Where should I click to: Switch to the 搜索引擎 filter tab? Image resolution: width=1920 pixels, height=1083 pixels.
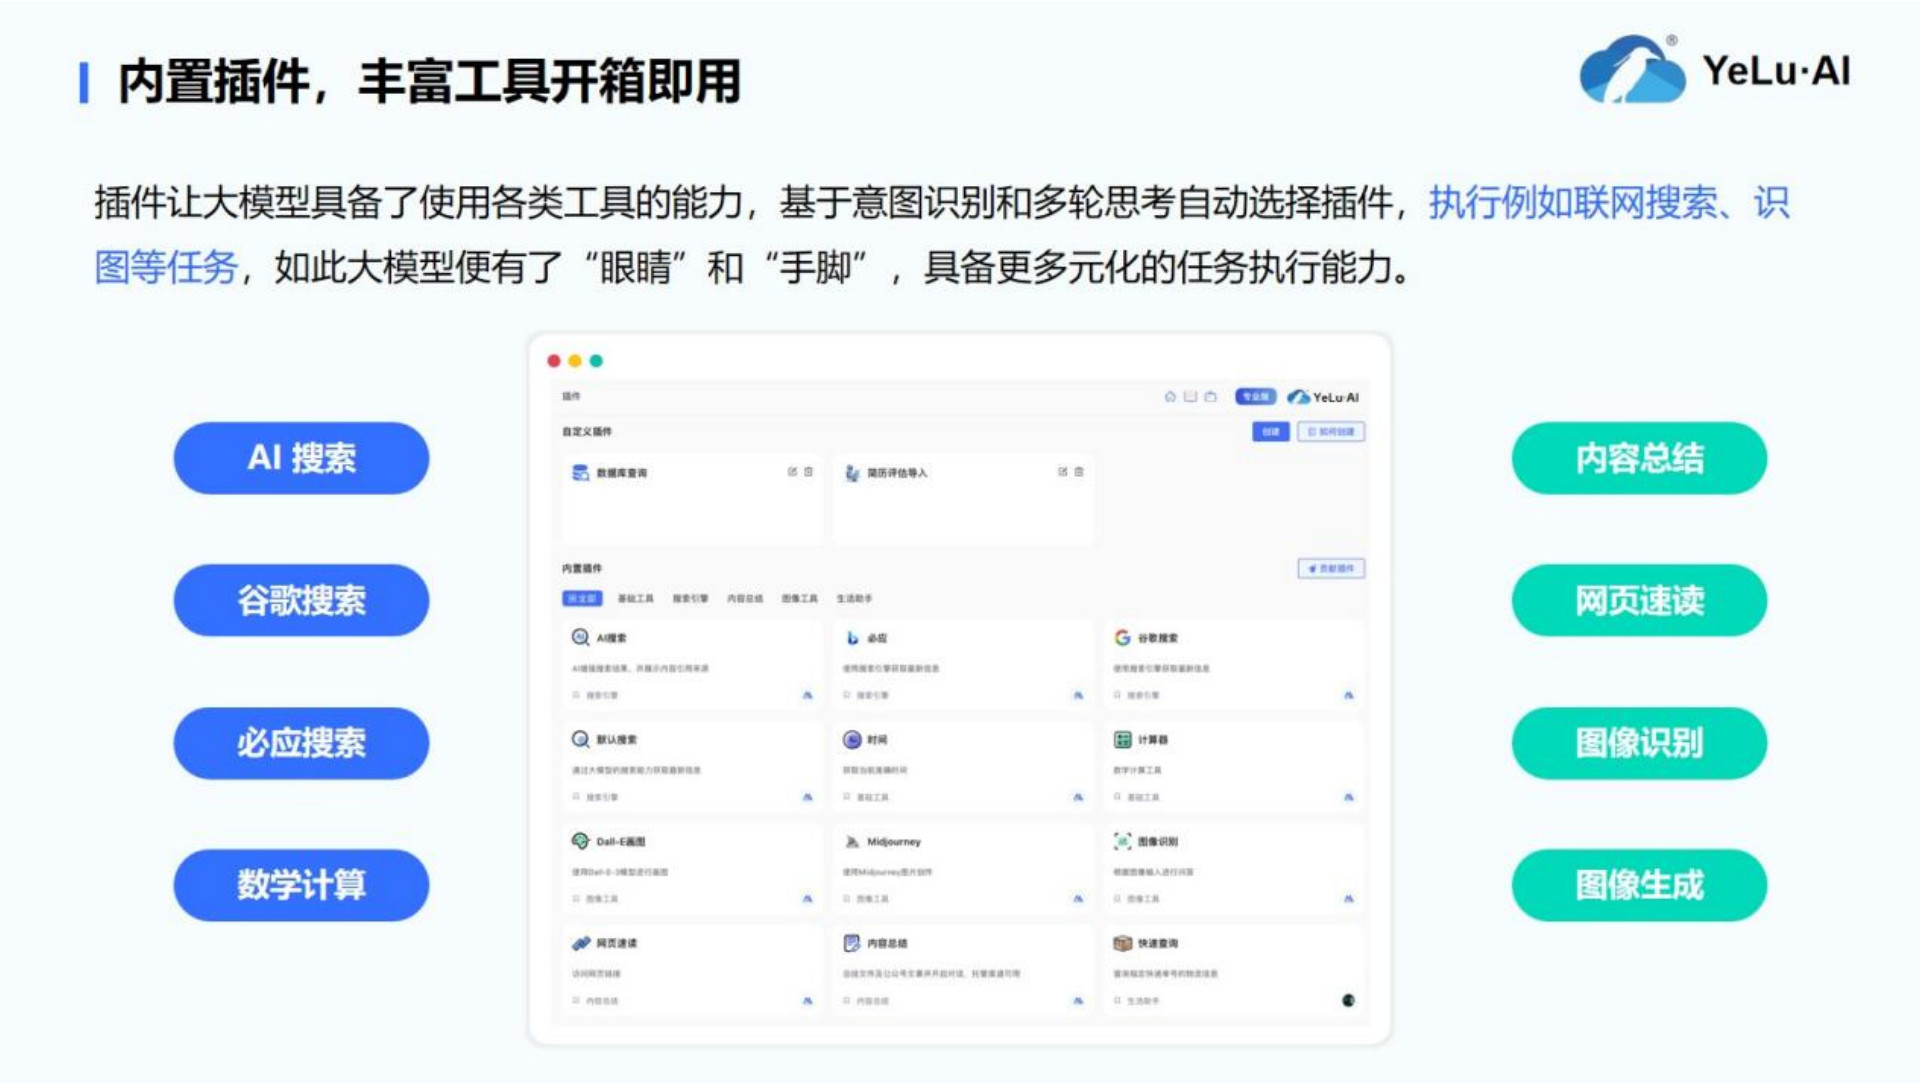[x=690, y=599]
